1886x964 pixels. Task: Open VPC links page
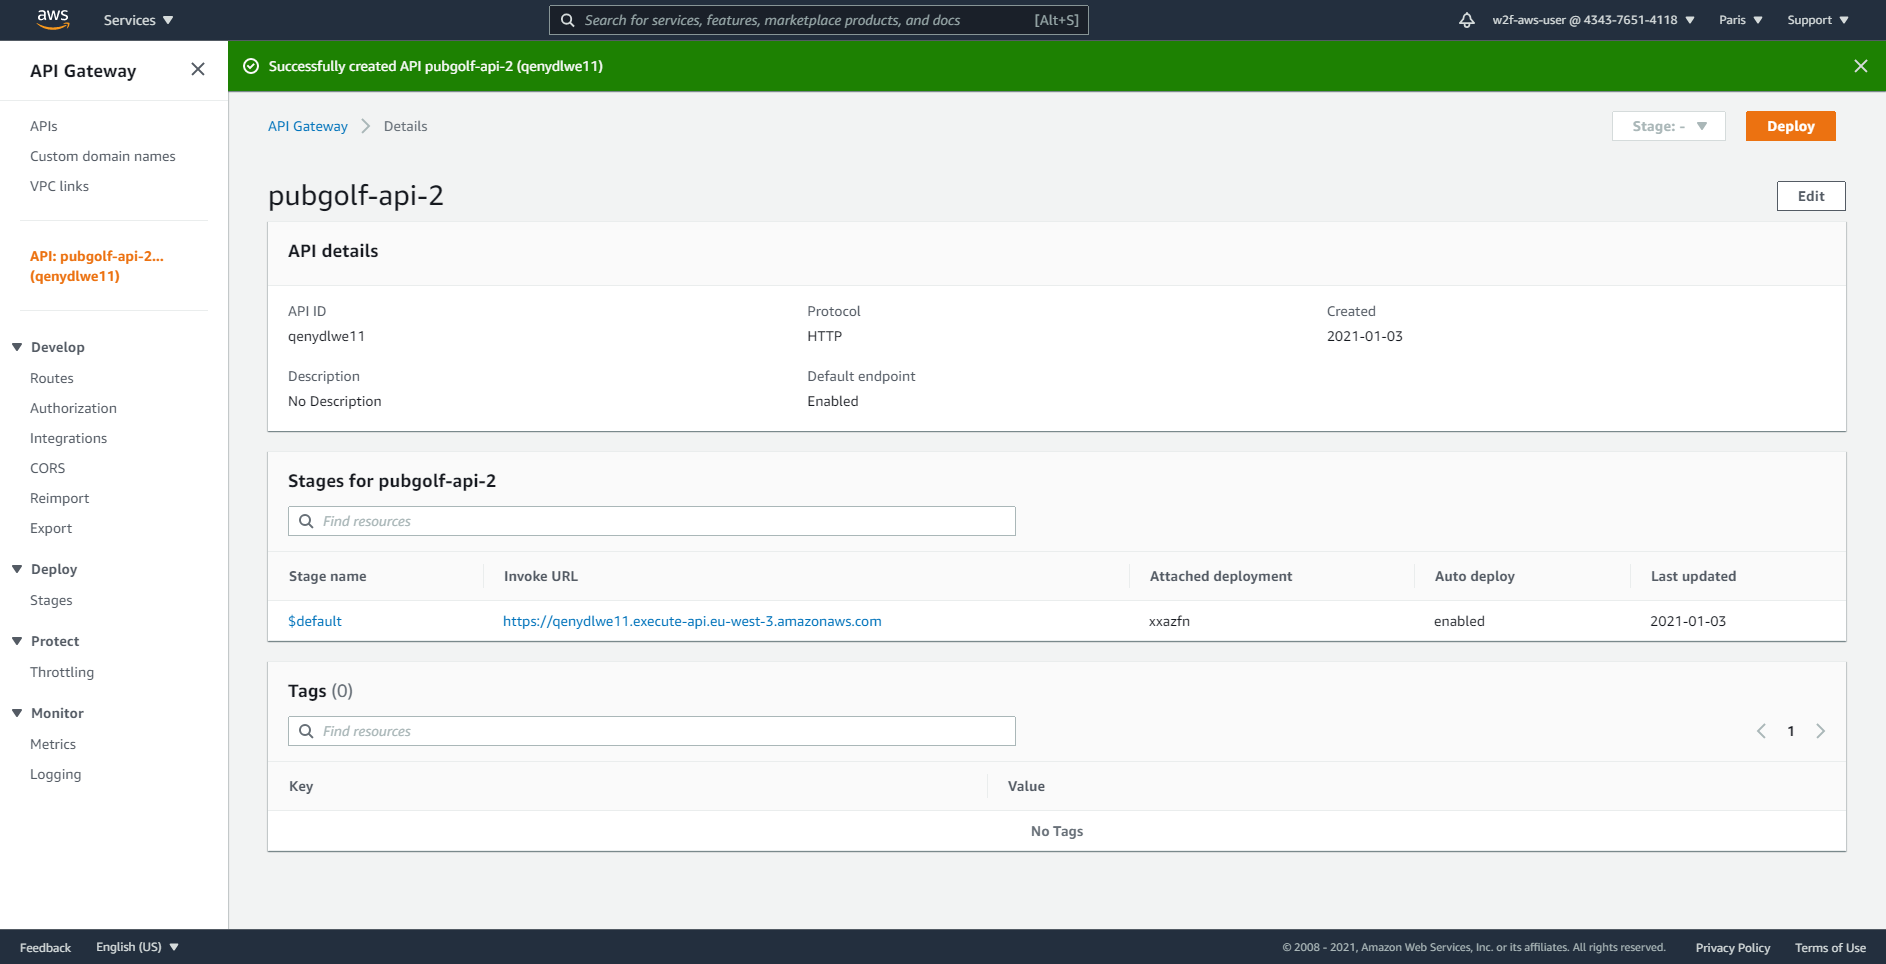(59, 186)
